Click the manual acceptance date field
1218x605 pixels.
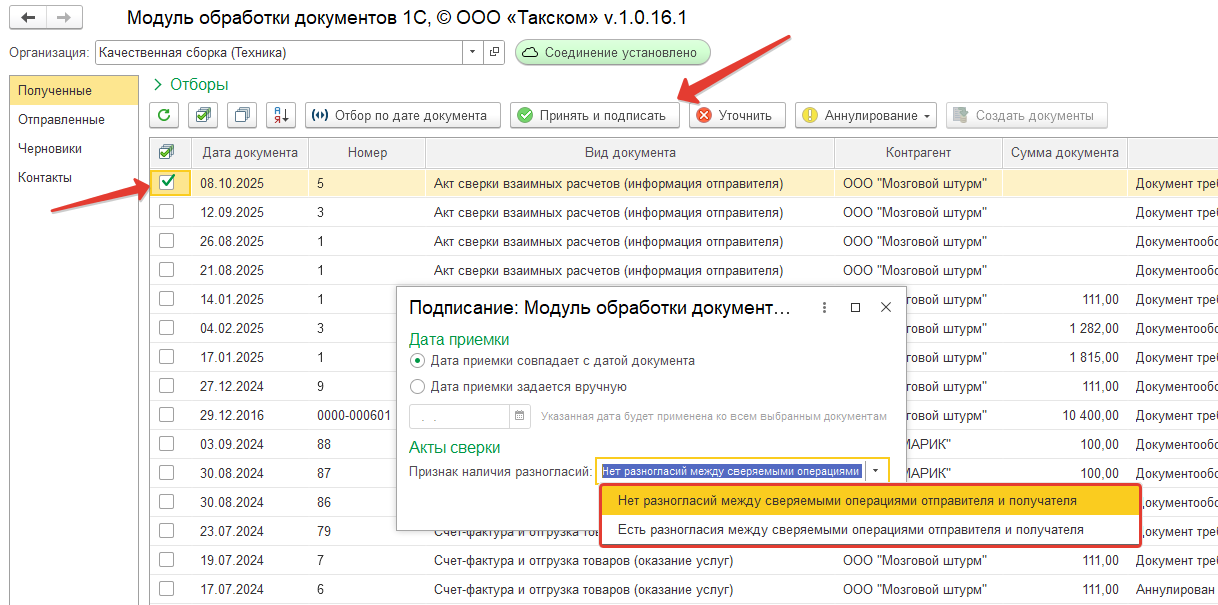pyautogui.click(x=460, y=416)
